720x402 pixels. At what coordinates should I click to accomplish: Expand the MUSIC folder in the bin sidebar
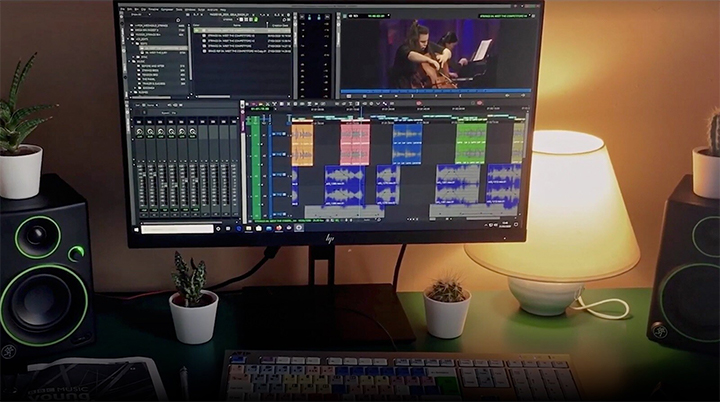tap(129, 61)
